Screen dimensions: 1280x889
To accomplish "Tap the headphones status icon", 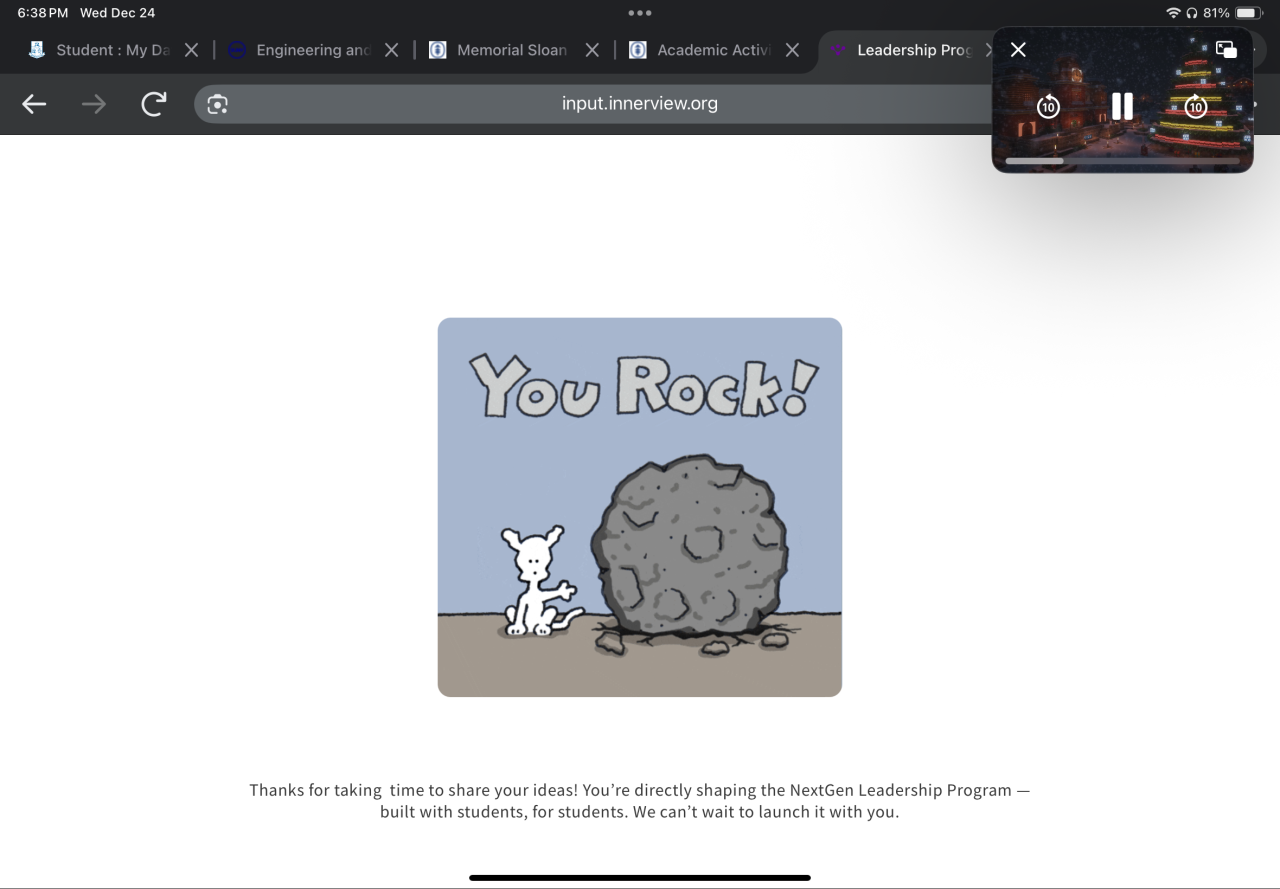I will [1192, 13].
